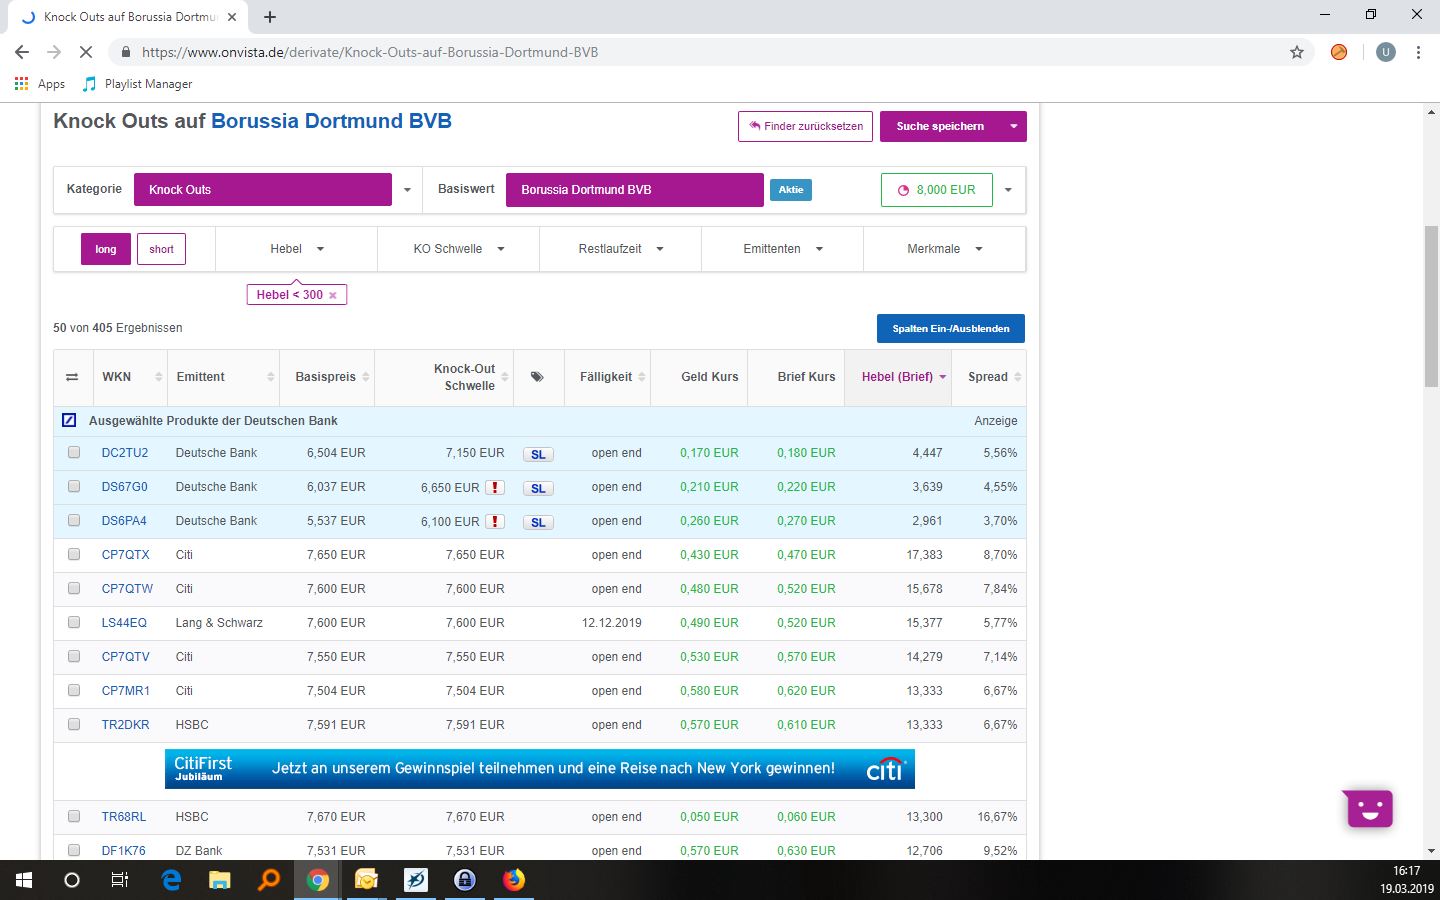Click the tag icon column header
1440x900 pixels.
click(537, 377)
